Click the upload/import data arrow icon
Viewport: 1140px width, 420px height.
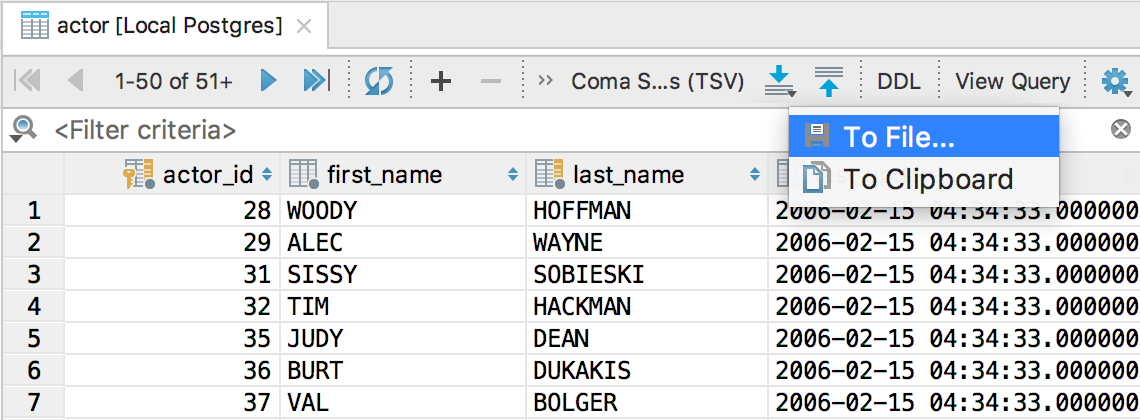pos(829,81)
